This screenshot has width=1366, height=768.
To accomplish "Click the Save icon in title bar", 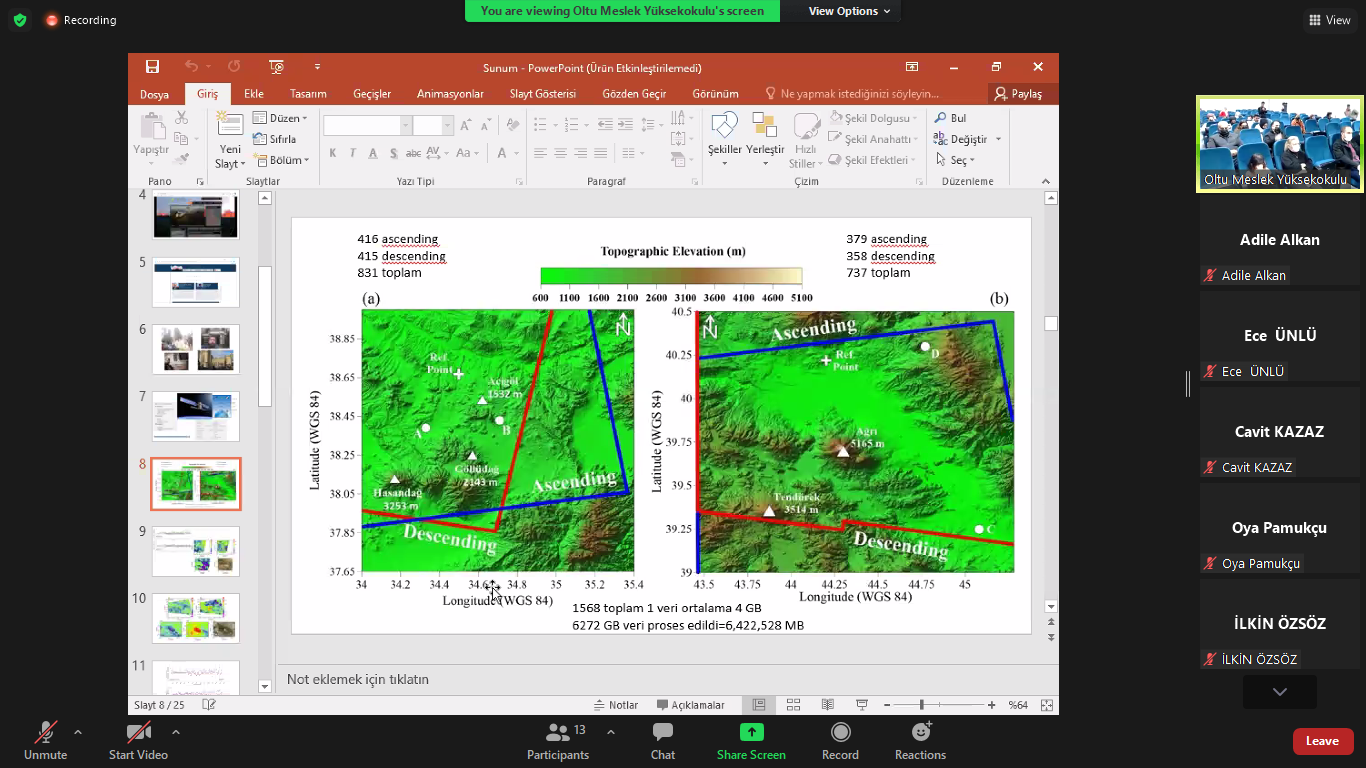I will coord(152,67).
